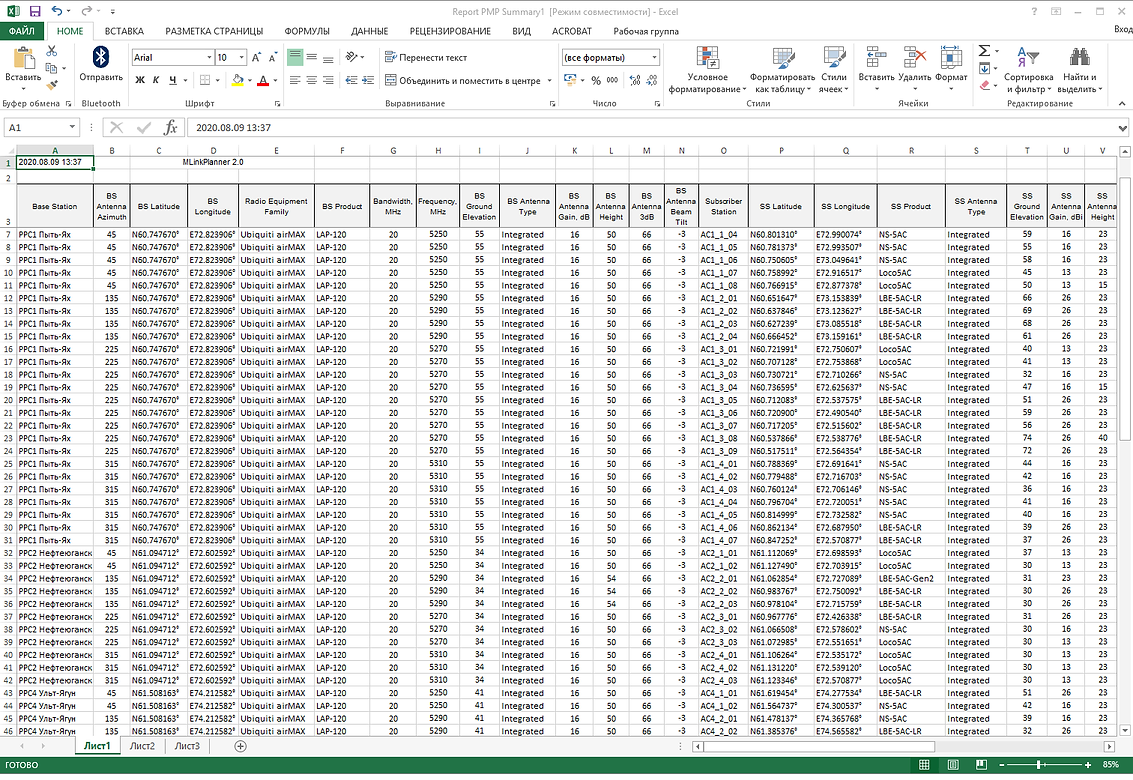The width and height of the screenshot is (1133, 780).
Task: Expand the formula bar
Action: point(1122,128)
